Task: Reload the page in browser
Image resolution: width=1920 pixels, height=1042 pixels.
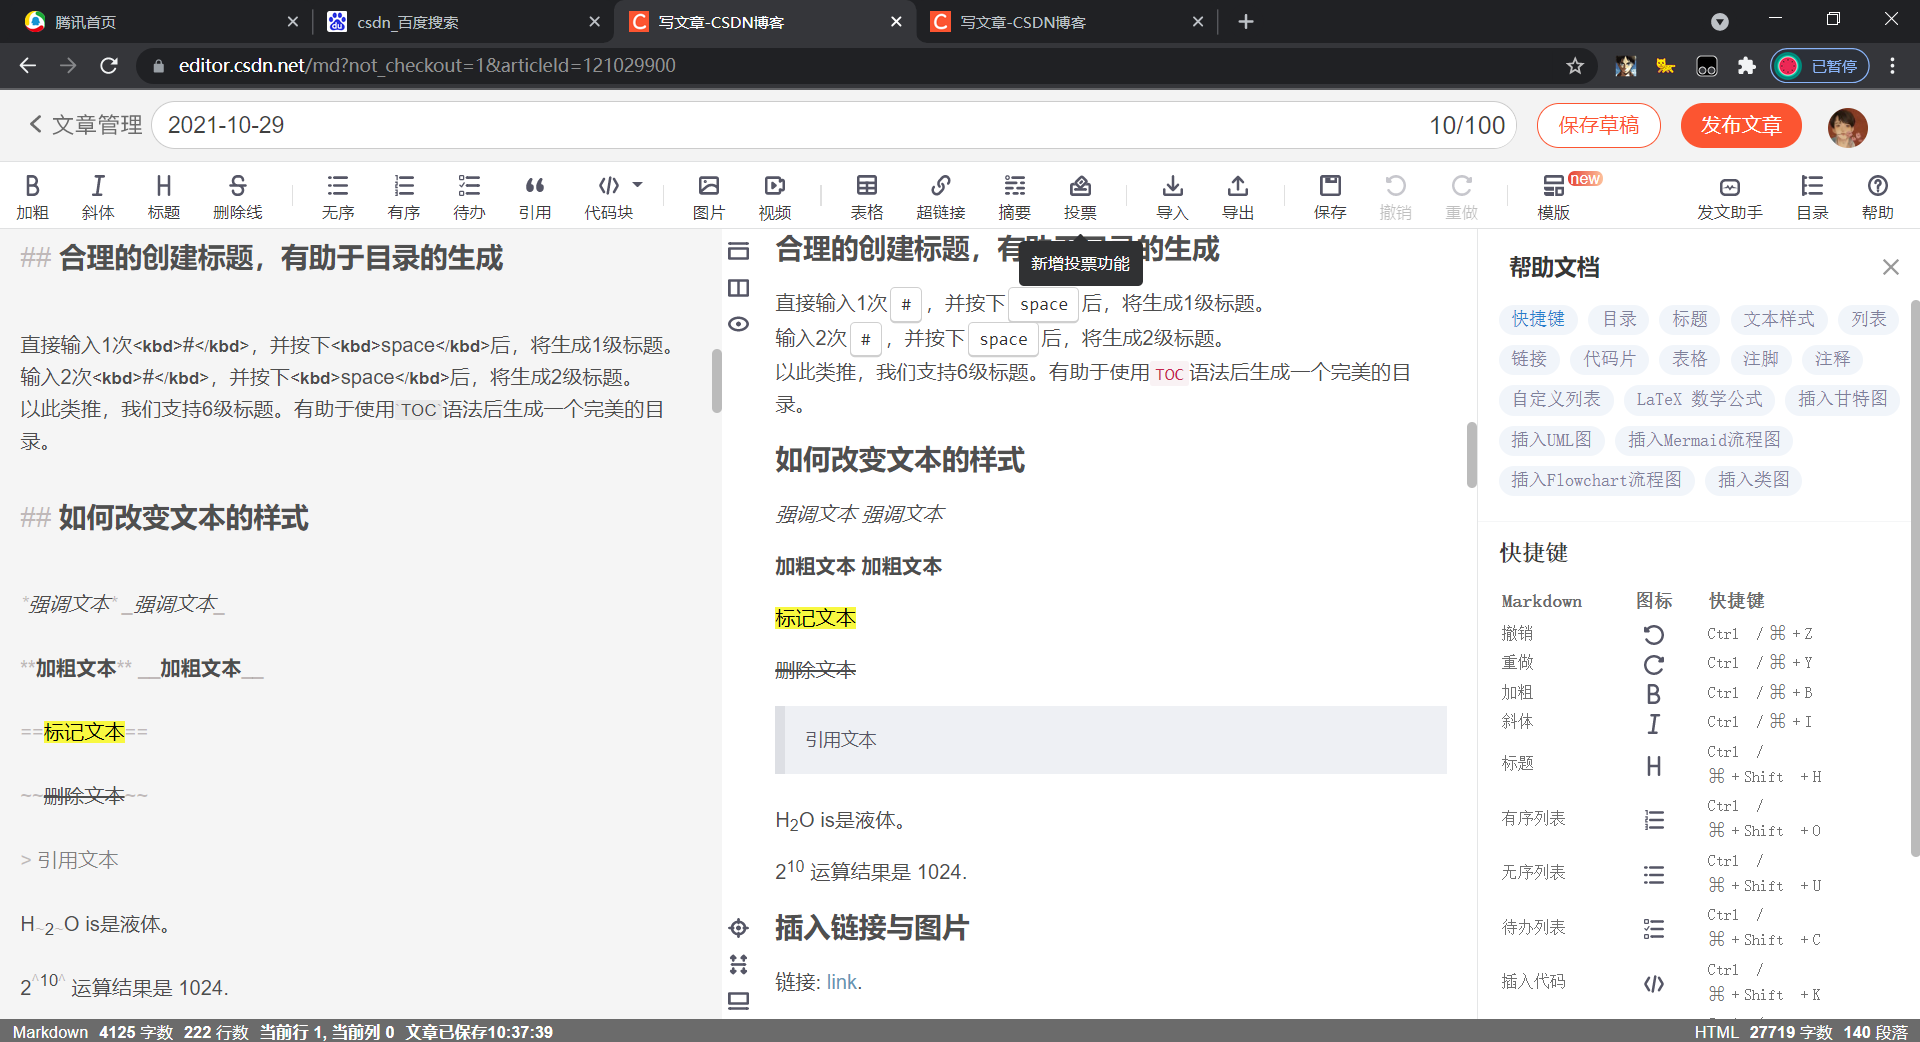Action: [x=109, y=66]
